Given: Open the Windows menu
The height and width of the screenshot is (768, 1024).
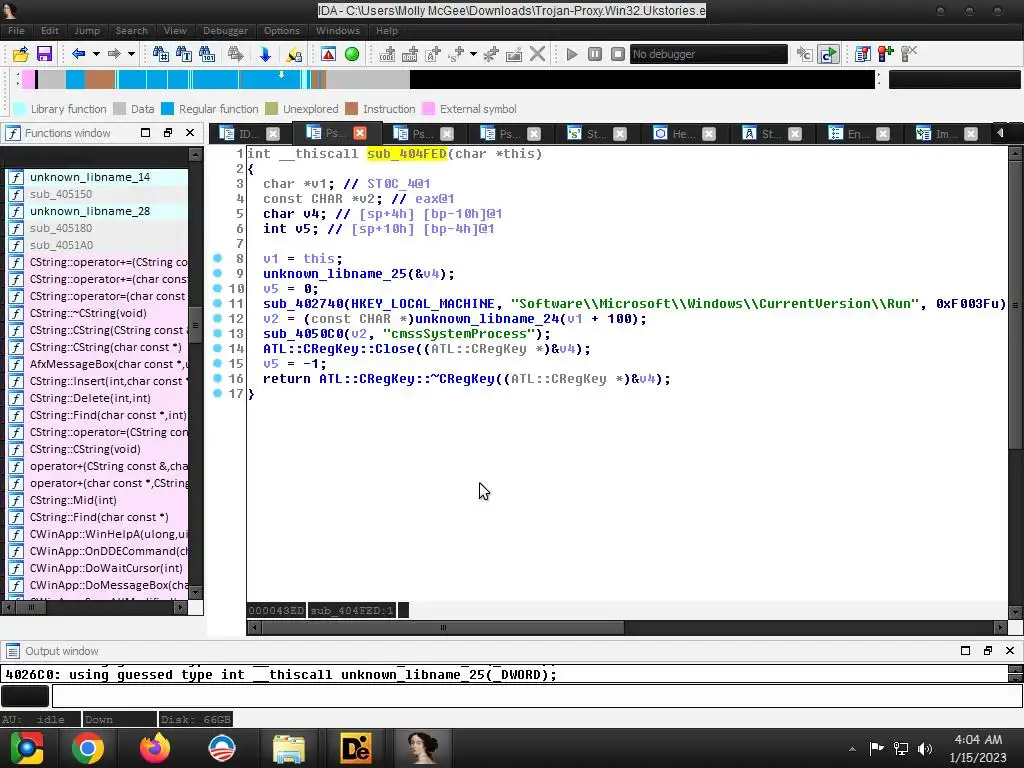Looking at the screenshot, I should [x=338, y=31].
